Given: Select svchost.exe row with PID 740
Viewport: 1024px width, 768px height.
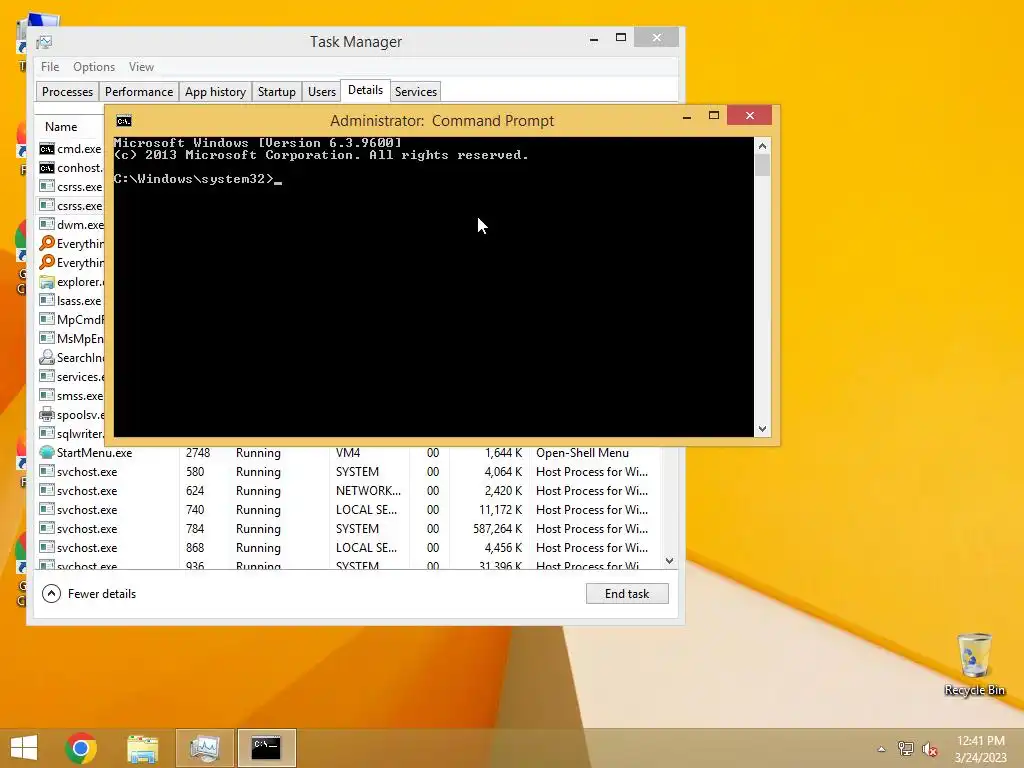Looking at the screenshot, I should point(347,509).
